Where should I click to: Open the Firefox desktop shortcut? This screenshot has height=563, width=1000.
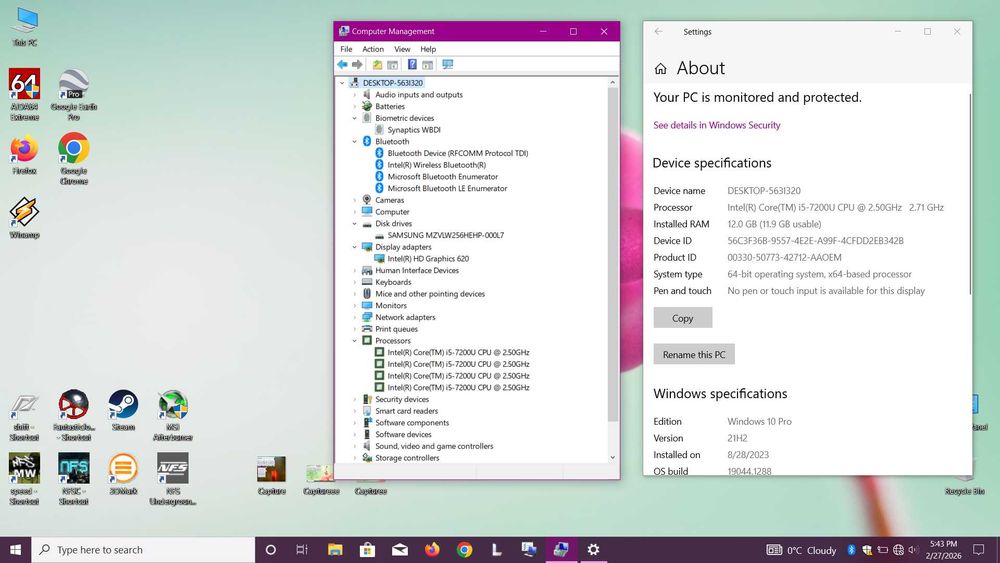(24, 154)
